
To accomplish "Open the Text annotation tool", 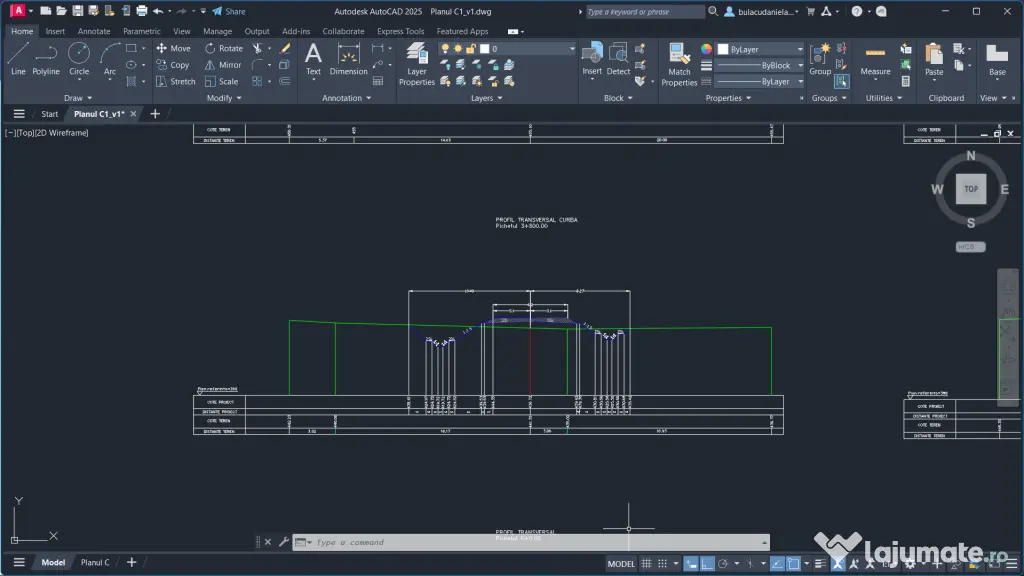I will tap(313, 59).
